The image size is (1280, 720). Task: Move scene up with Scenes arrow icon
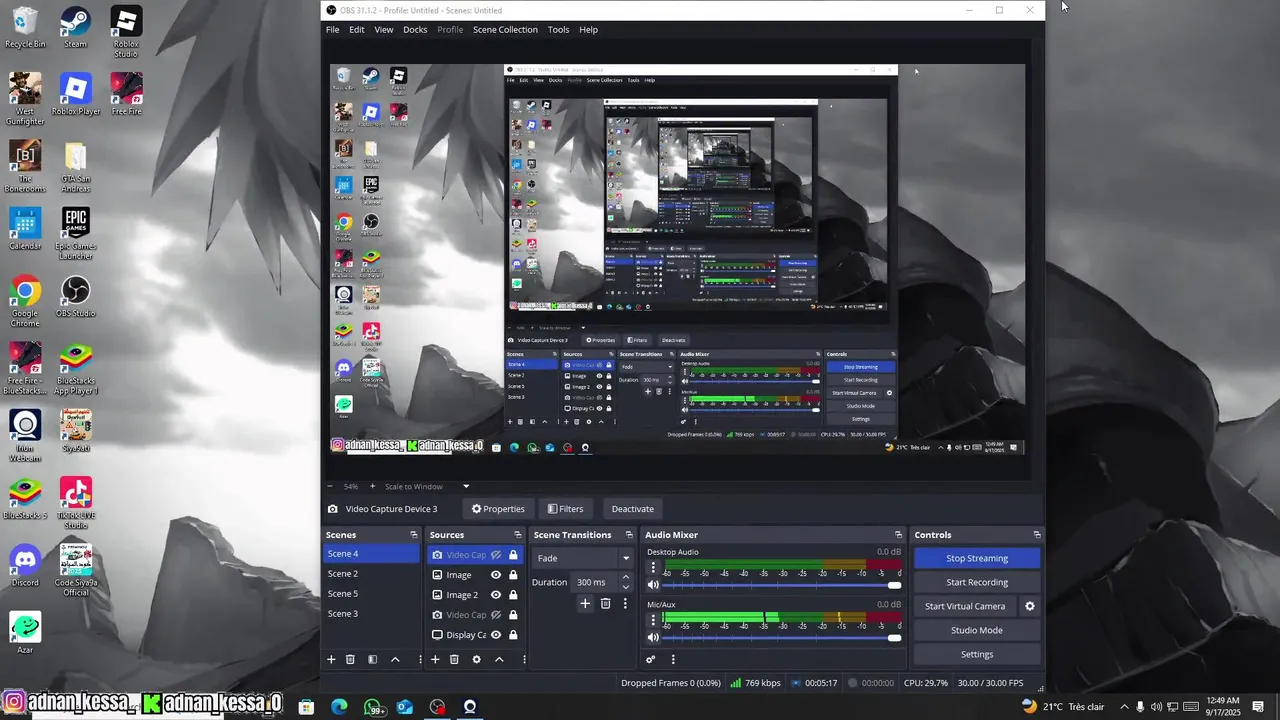[x=395, y=659]
